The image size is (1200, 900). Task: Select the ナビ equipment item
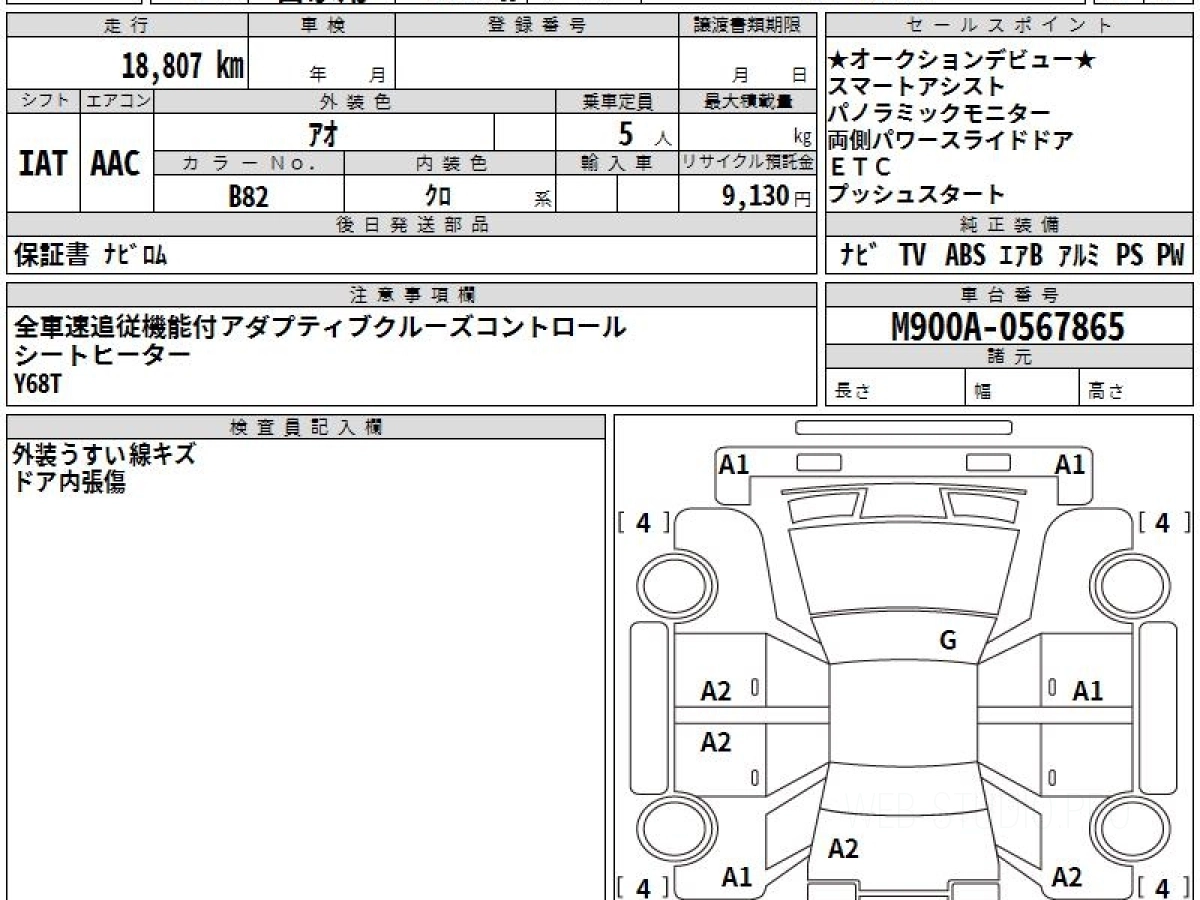pyautogui.click(x=859, y=255)
